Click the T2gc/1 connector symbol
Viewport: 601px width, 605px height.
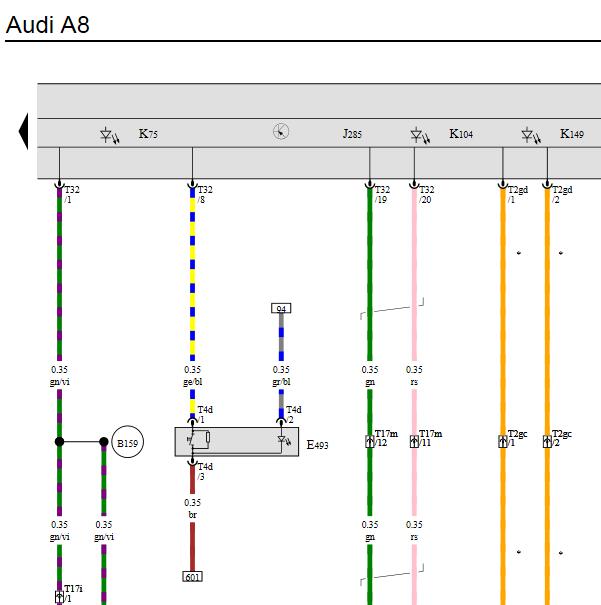[x=503, y=441]
